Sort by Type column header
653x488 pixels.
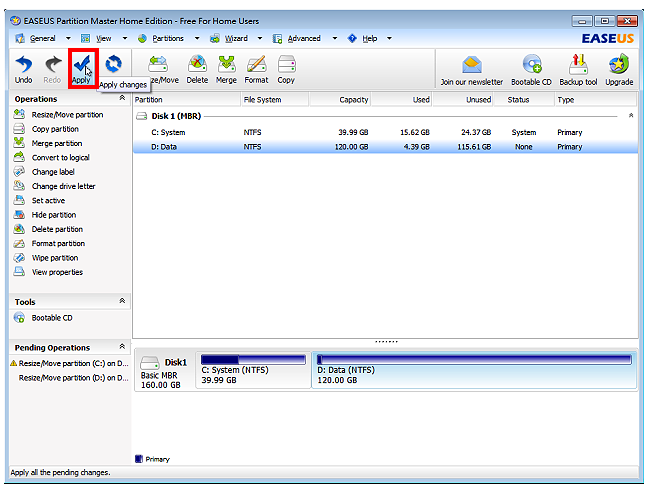point(596,100)
